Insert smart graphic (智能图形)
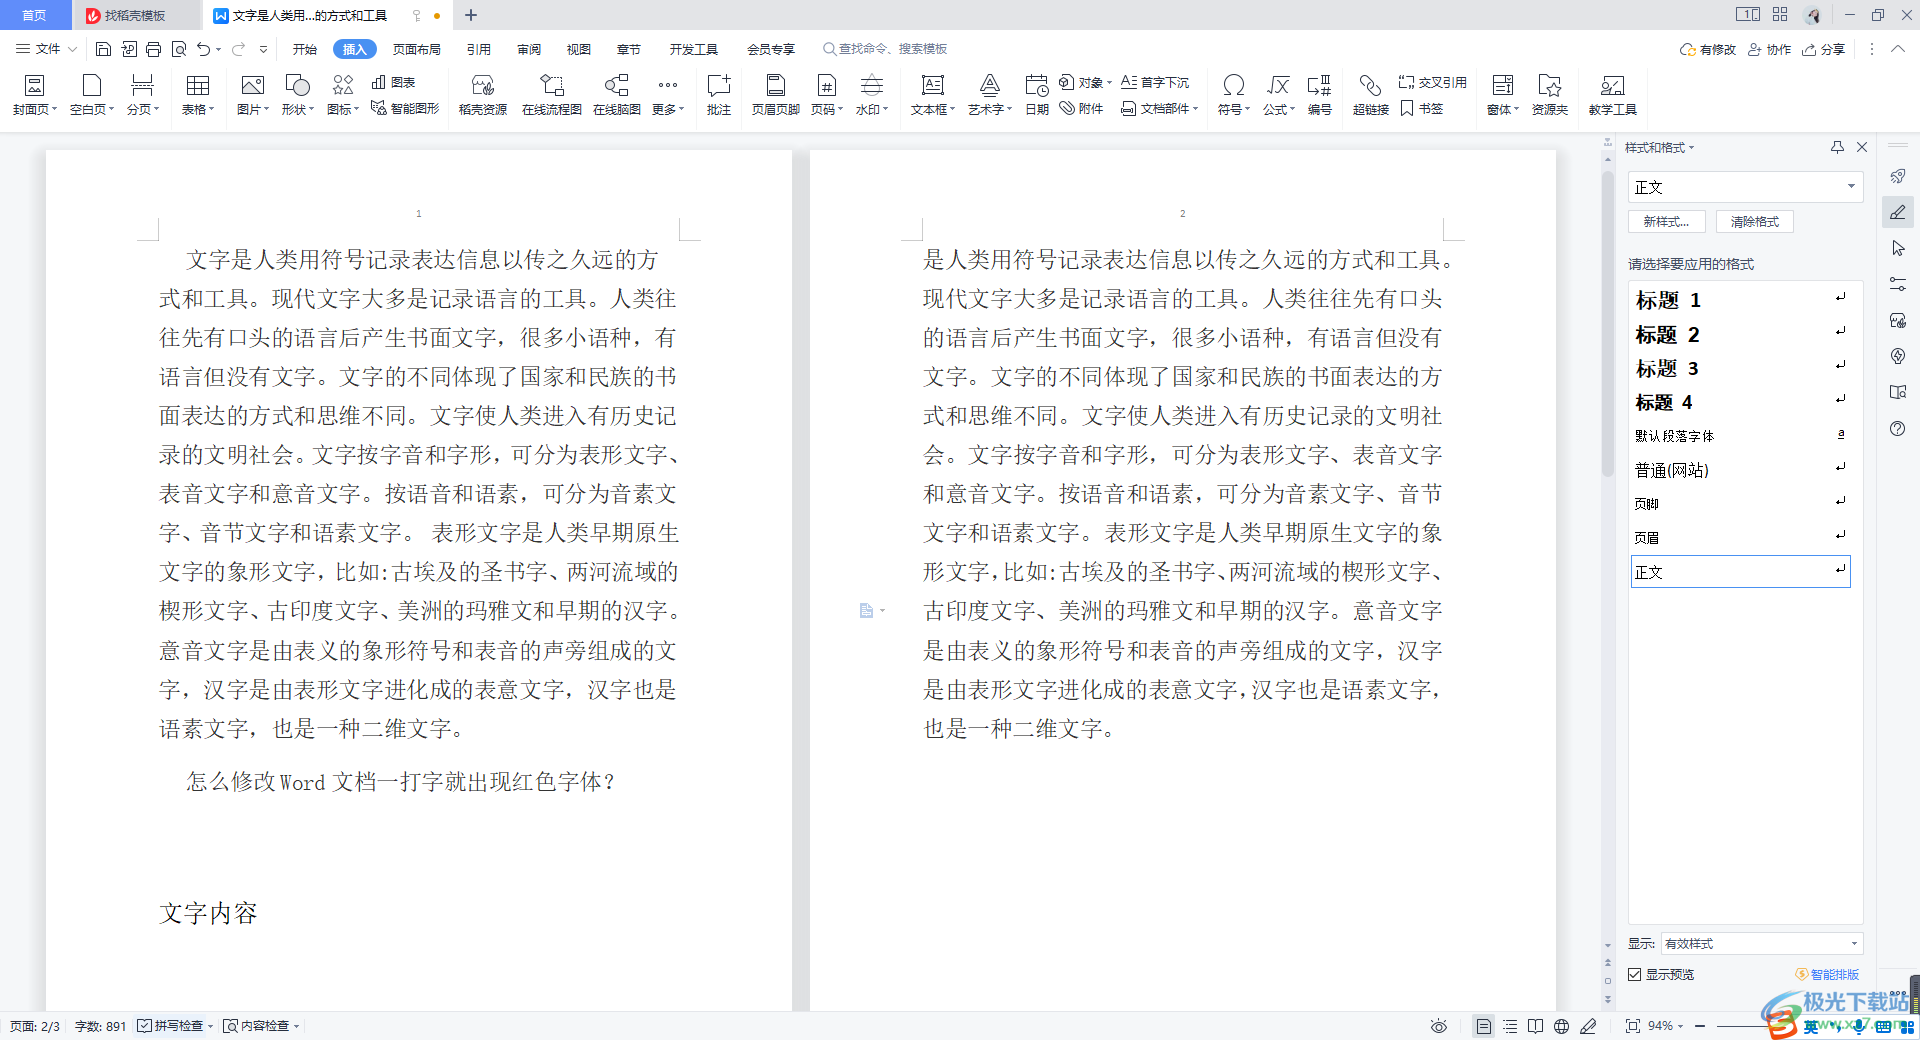Screen dimensions: 1920x1040 pyautogui.click(x=405, y=108)
